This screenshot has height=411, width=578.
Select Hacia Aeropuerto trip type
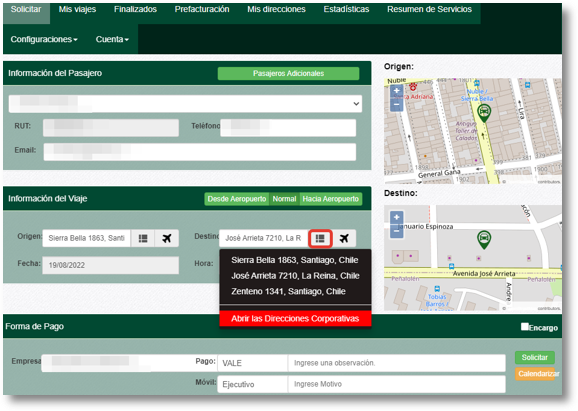click(x=331, y=199)
